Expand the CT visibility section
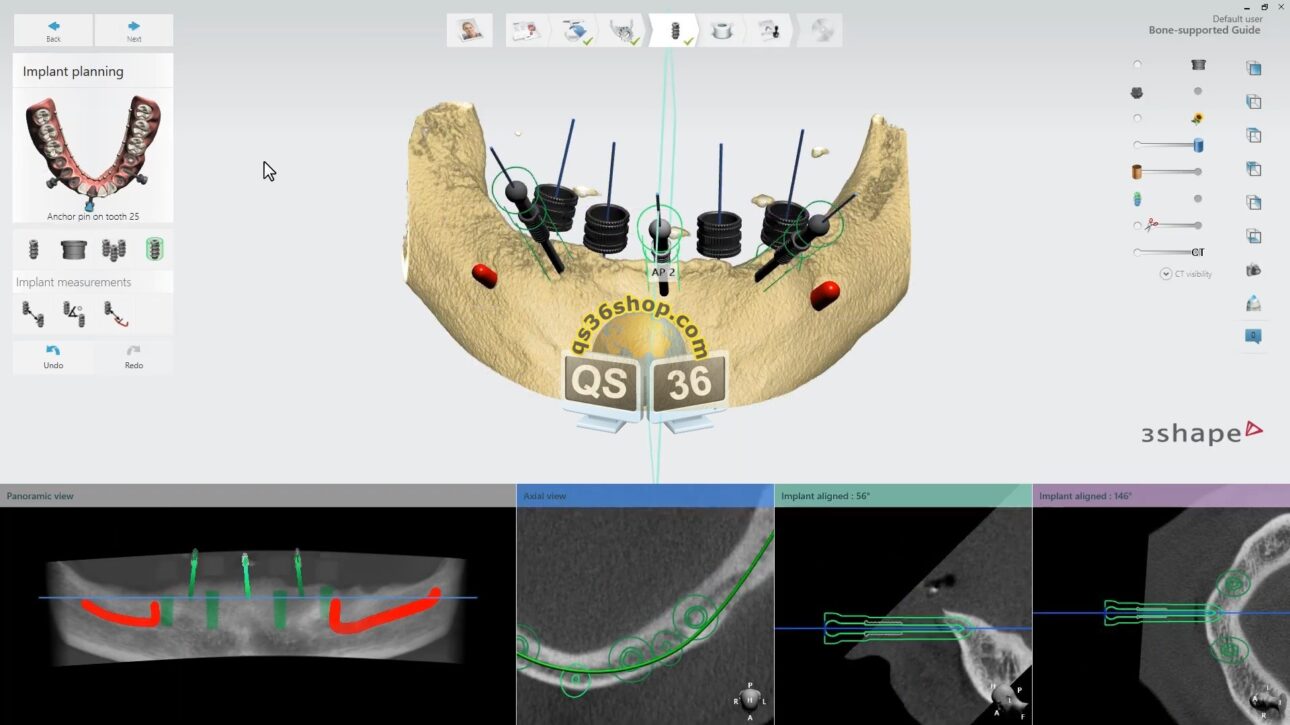The height and width of the screenshot is (725, 1290). coord(1166,273)
